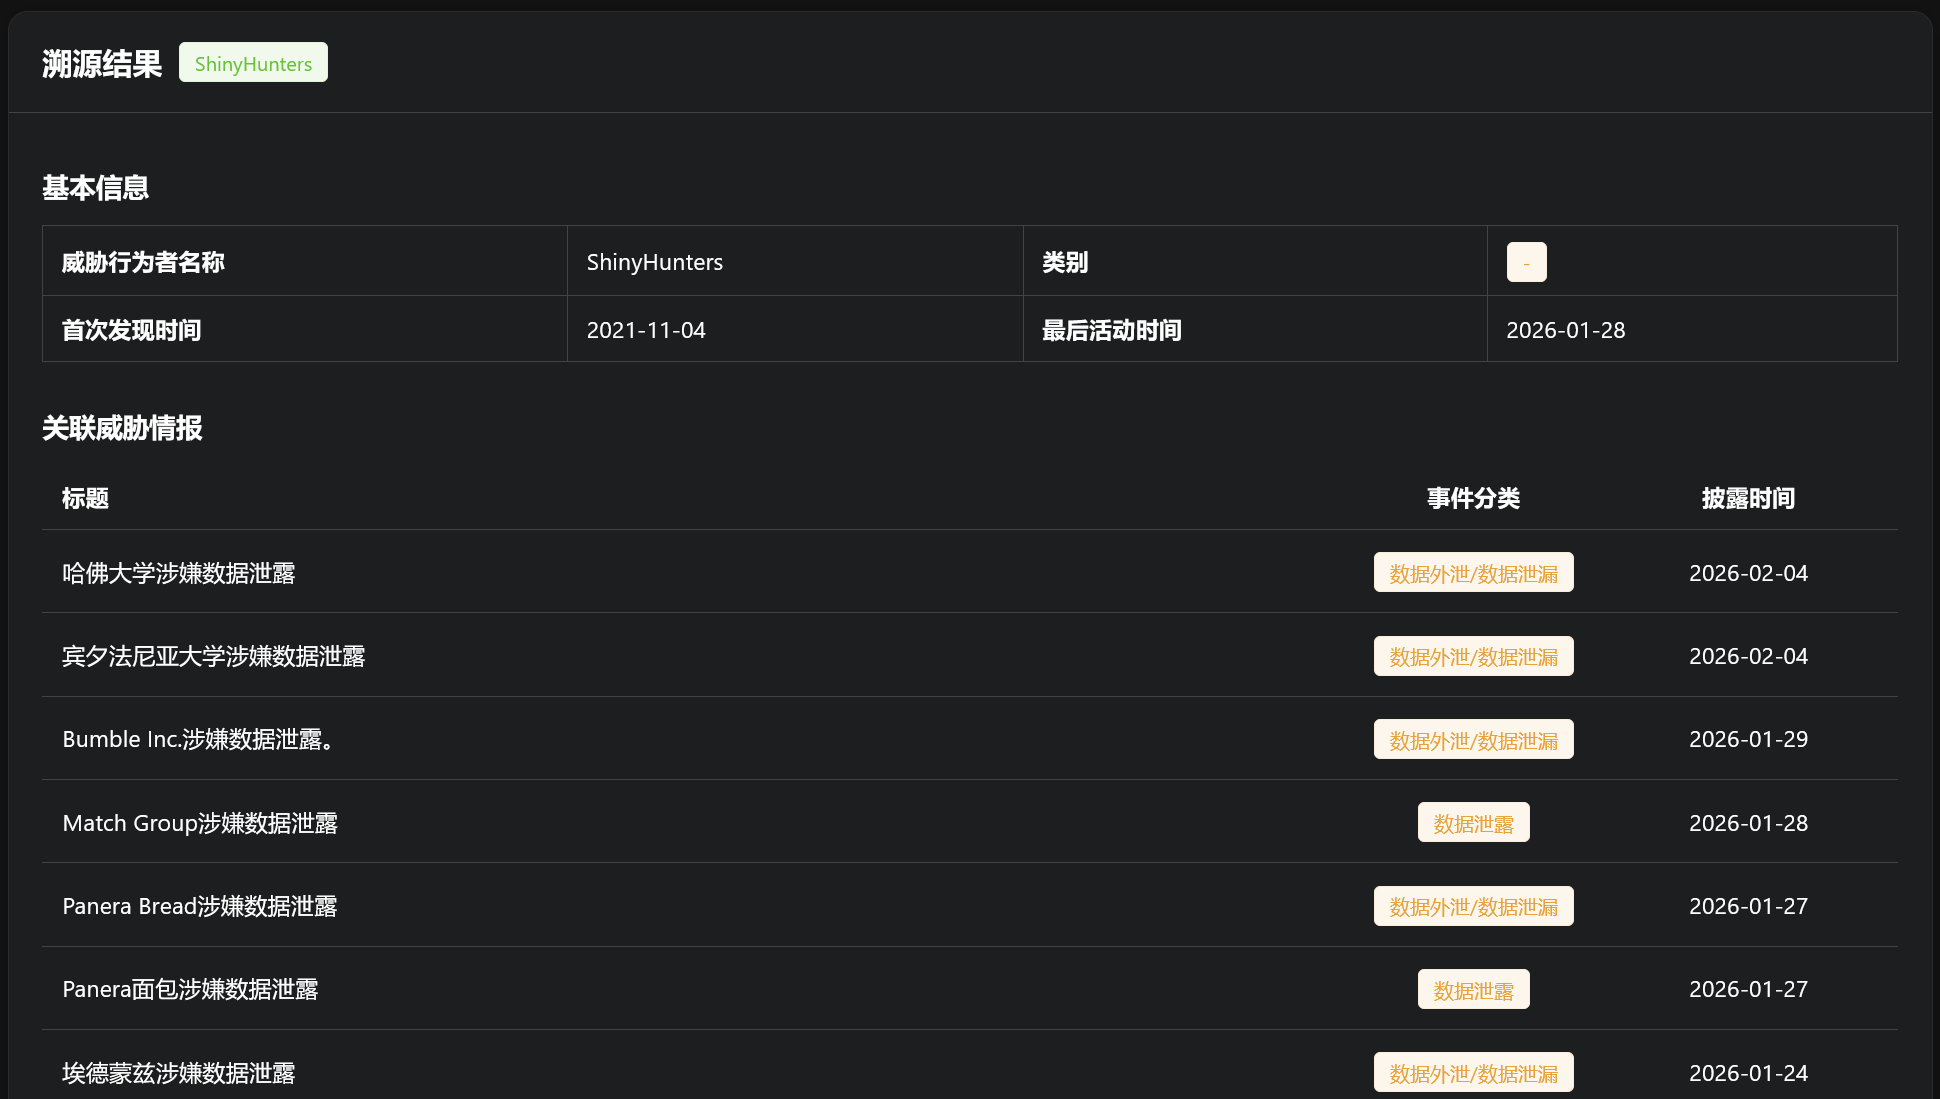Select ShinyHunters value in 威胁行为者名称 row

(x=654, y=262)
